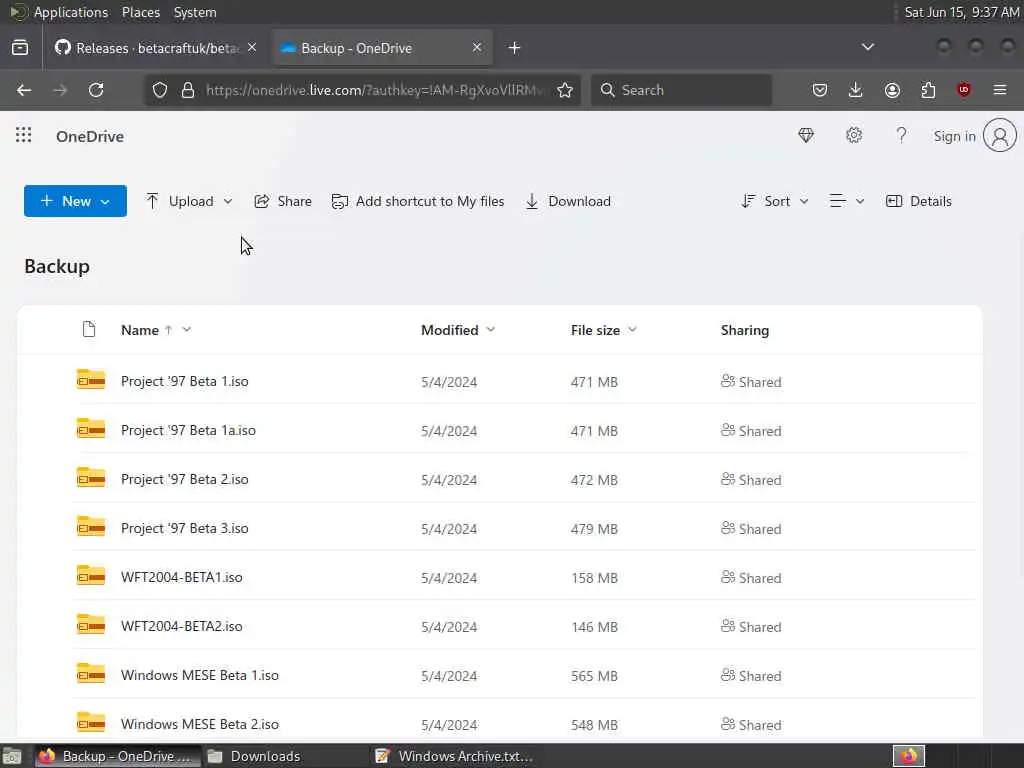Switch to the Releases betacraftuk tab

pyautogui.click(x=147, y=48)
